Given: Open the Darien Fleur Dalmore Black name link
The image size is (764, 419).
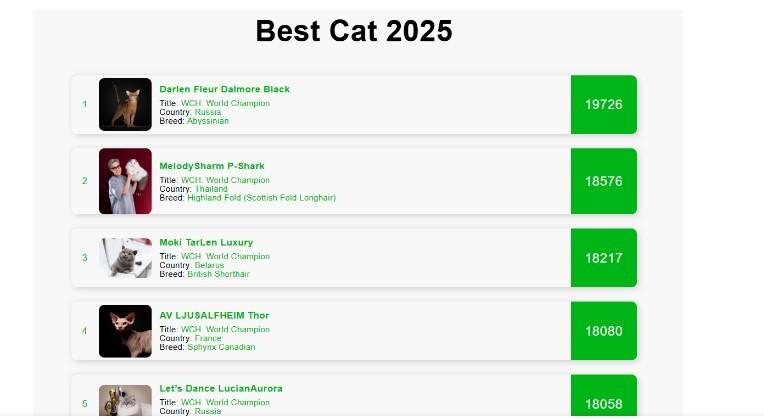Looking at the screenshot, I should pos(224,90).
